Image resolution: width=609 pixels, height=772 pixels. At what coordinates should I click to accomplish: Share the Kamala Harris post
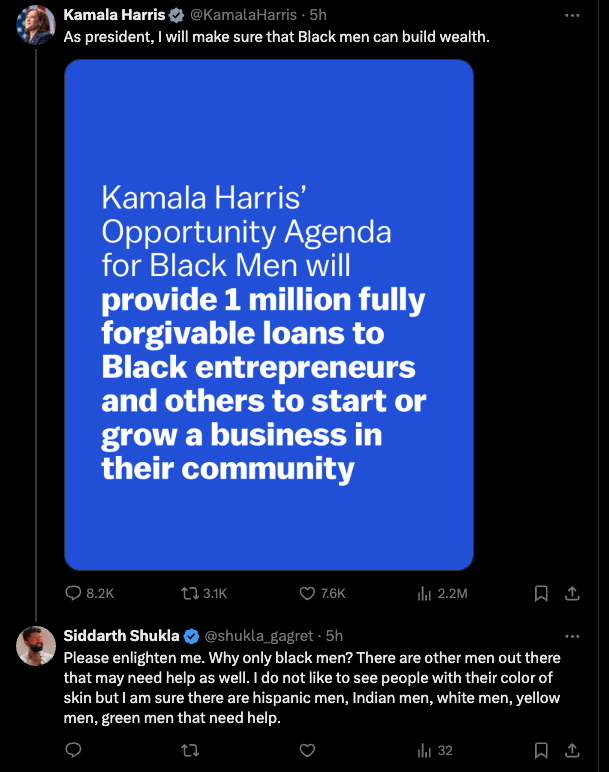pos(573,593)
